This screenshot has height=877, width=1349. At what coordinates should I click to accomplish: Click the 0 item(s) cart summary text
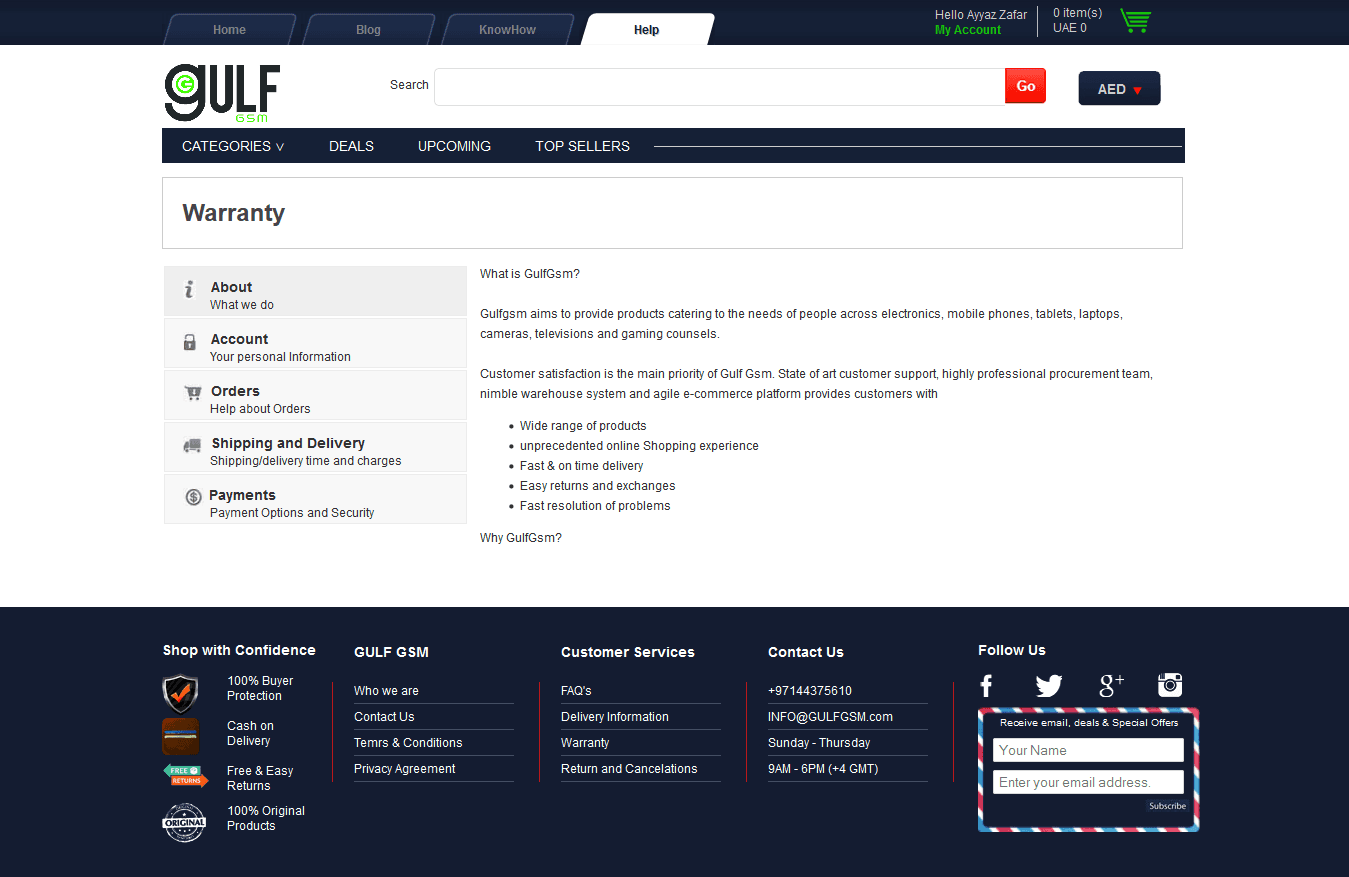tap(1077, 13)
